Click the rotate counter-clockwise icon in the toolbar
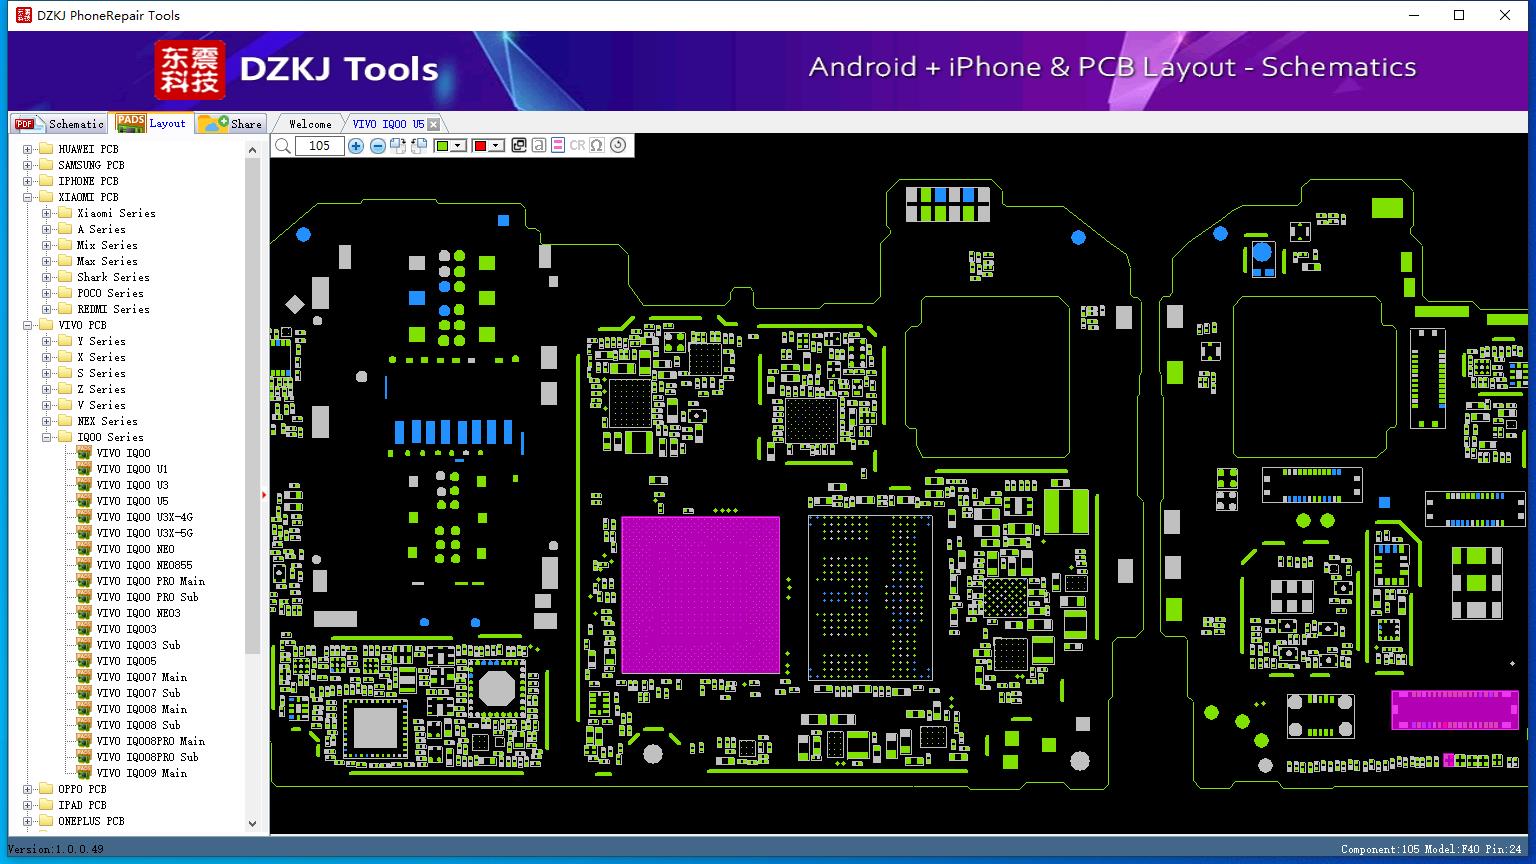 [x=419, y=146]
